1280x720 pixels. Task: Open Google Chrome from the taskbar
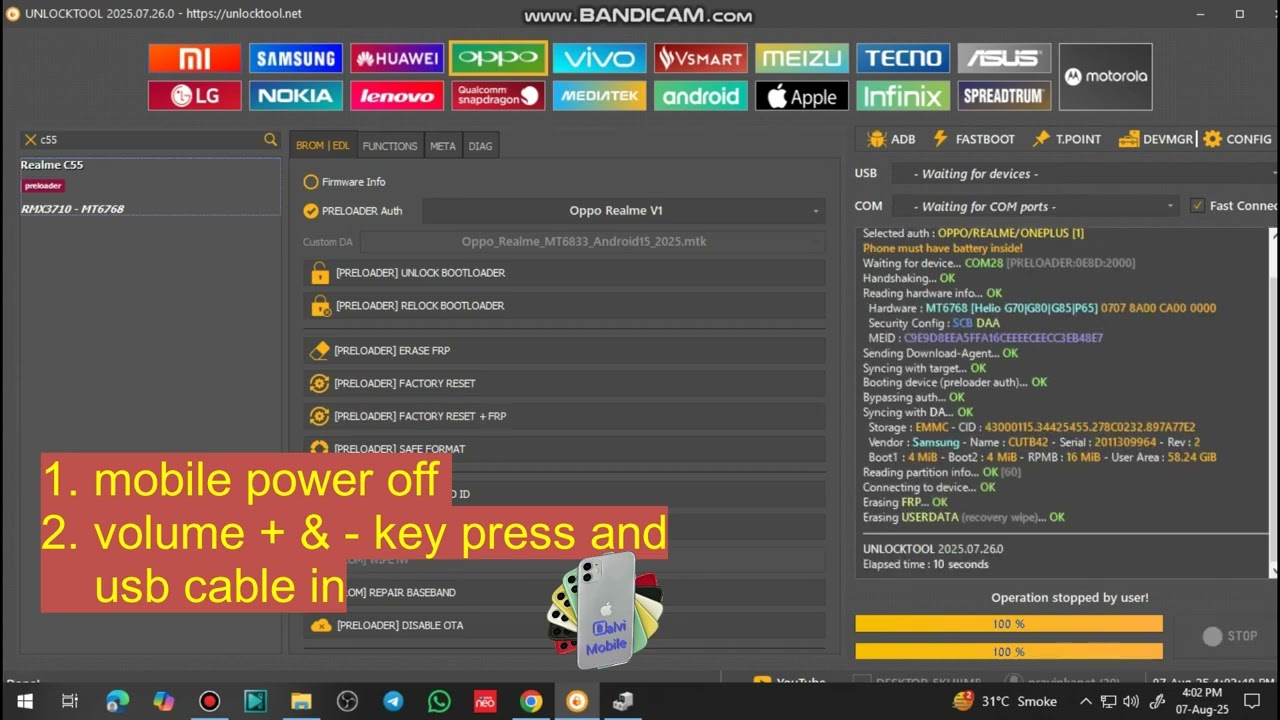pyautogui.click(x=531, y=701)
